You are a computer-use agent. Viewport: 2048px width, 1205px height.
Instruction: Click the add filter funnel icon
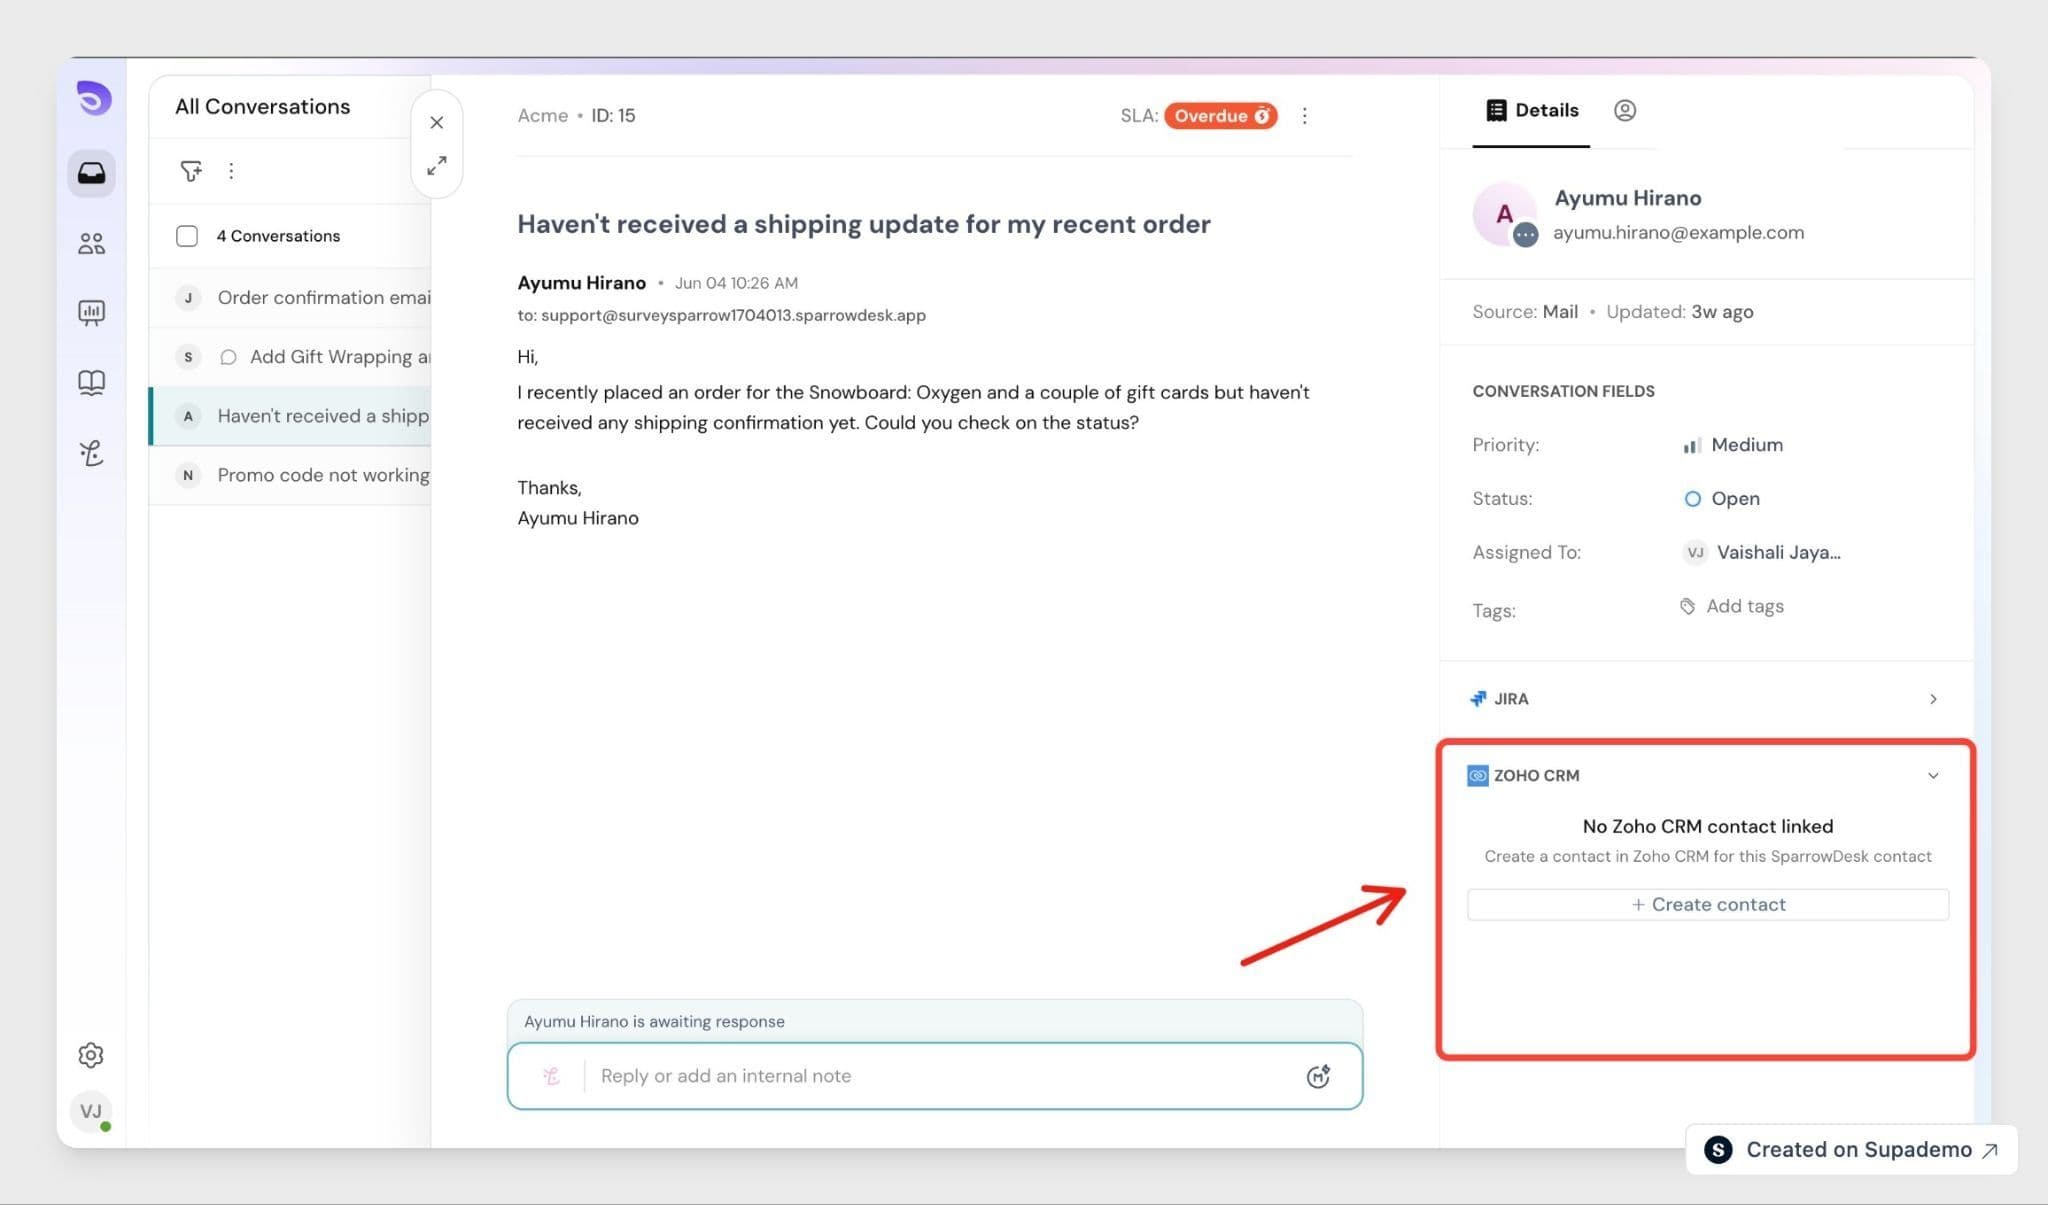190,171
